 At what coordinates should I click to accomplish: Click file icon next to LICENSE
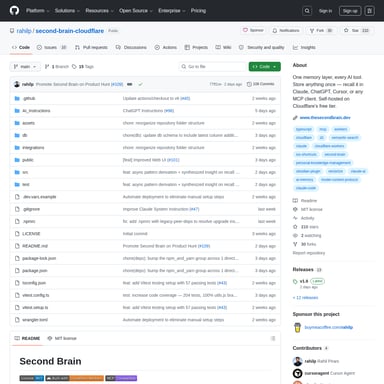[17, 234]
